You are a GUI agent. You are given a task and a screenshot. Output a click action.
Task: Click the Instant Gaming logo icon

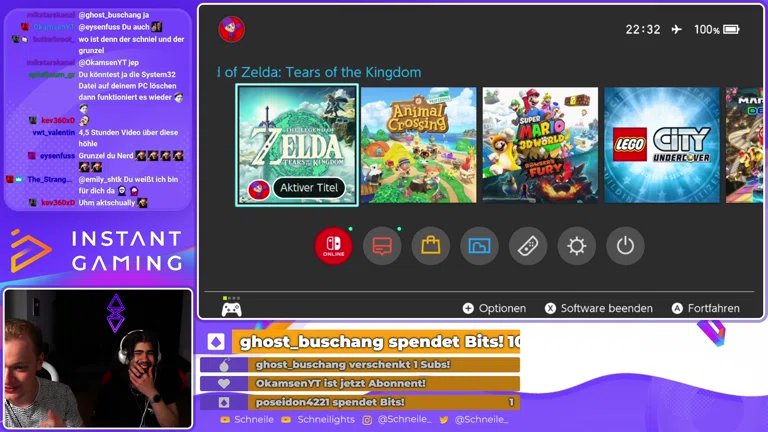pyautogui.click(x=30, y=251)
